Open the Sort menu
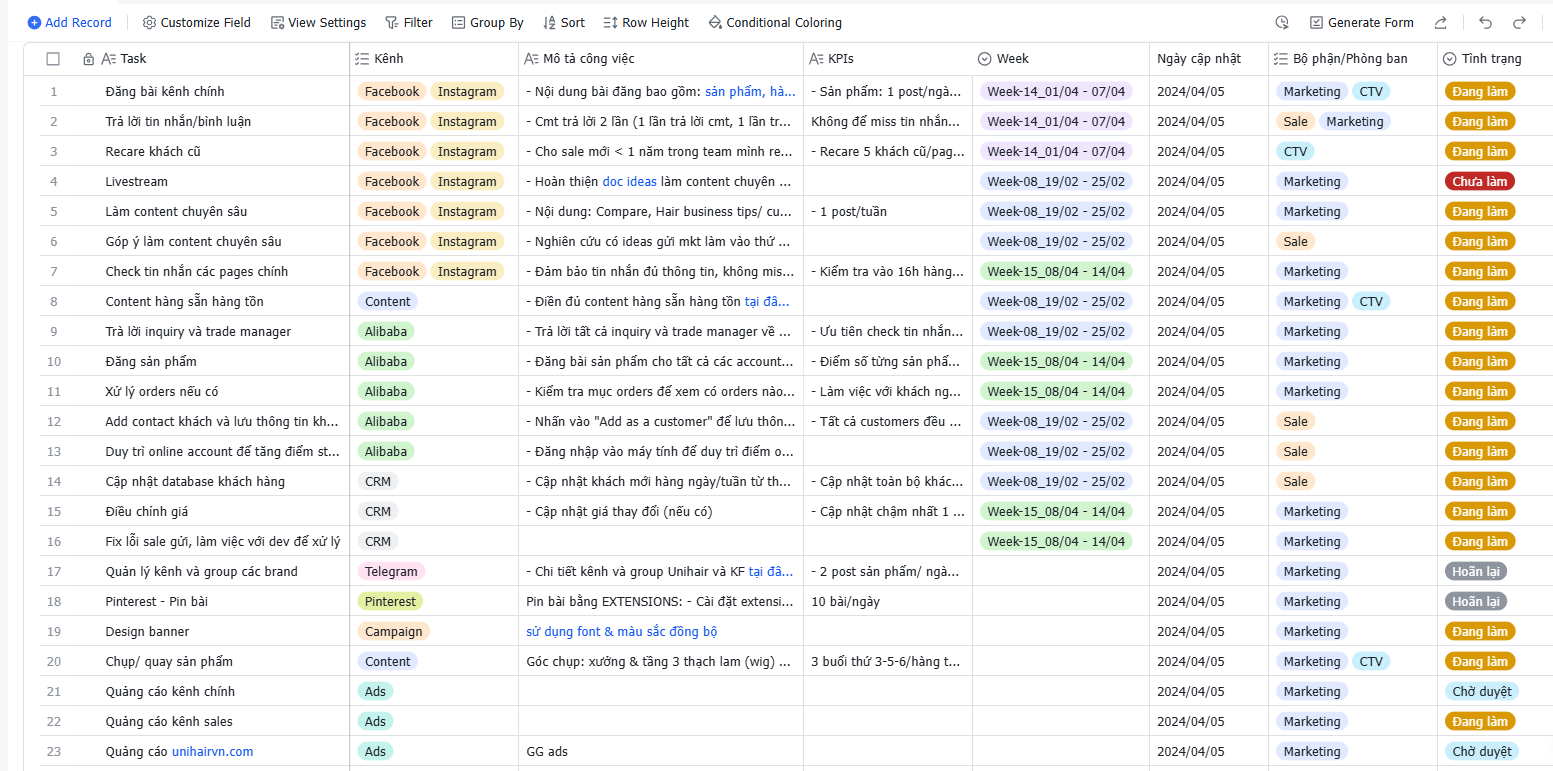 tap(564, 22)
